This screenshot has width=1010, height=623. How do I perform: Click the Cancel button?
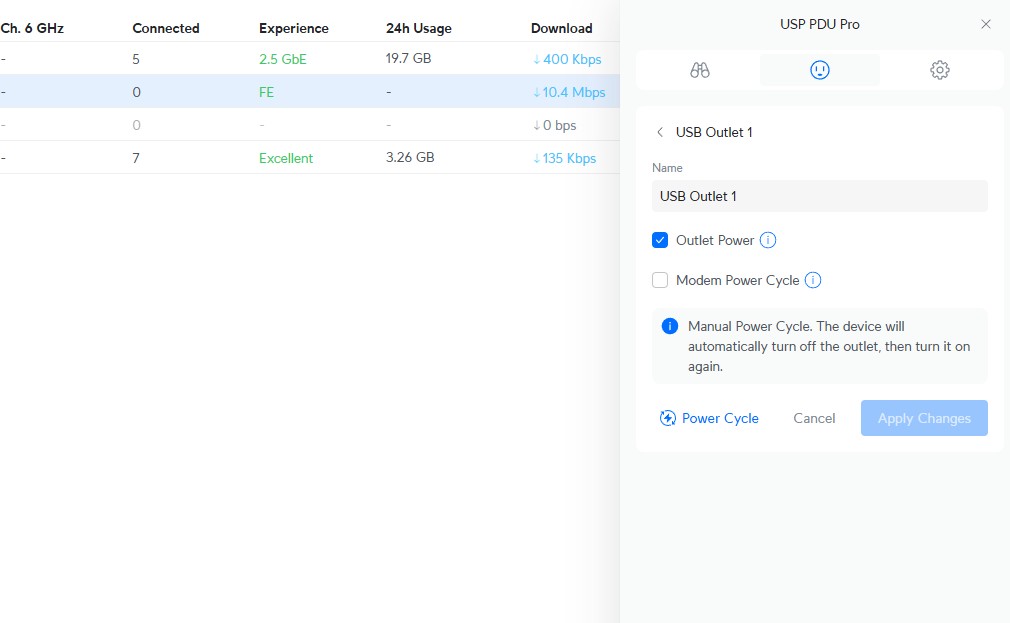coord(814,418)
